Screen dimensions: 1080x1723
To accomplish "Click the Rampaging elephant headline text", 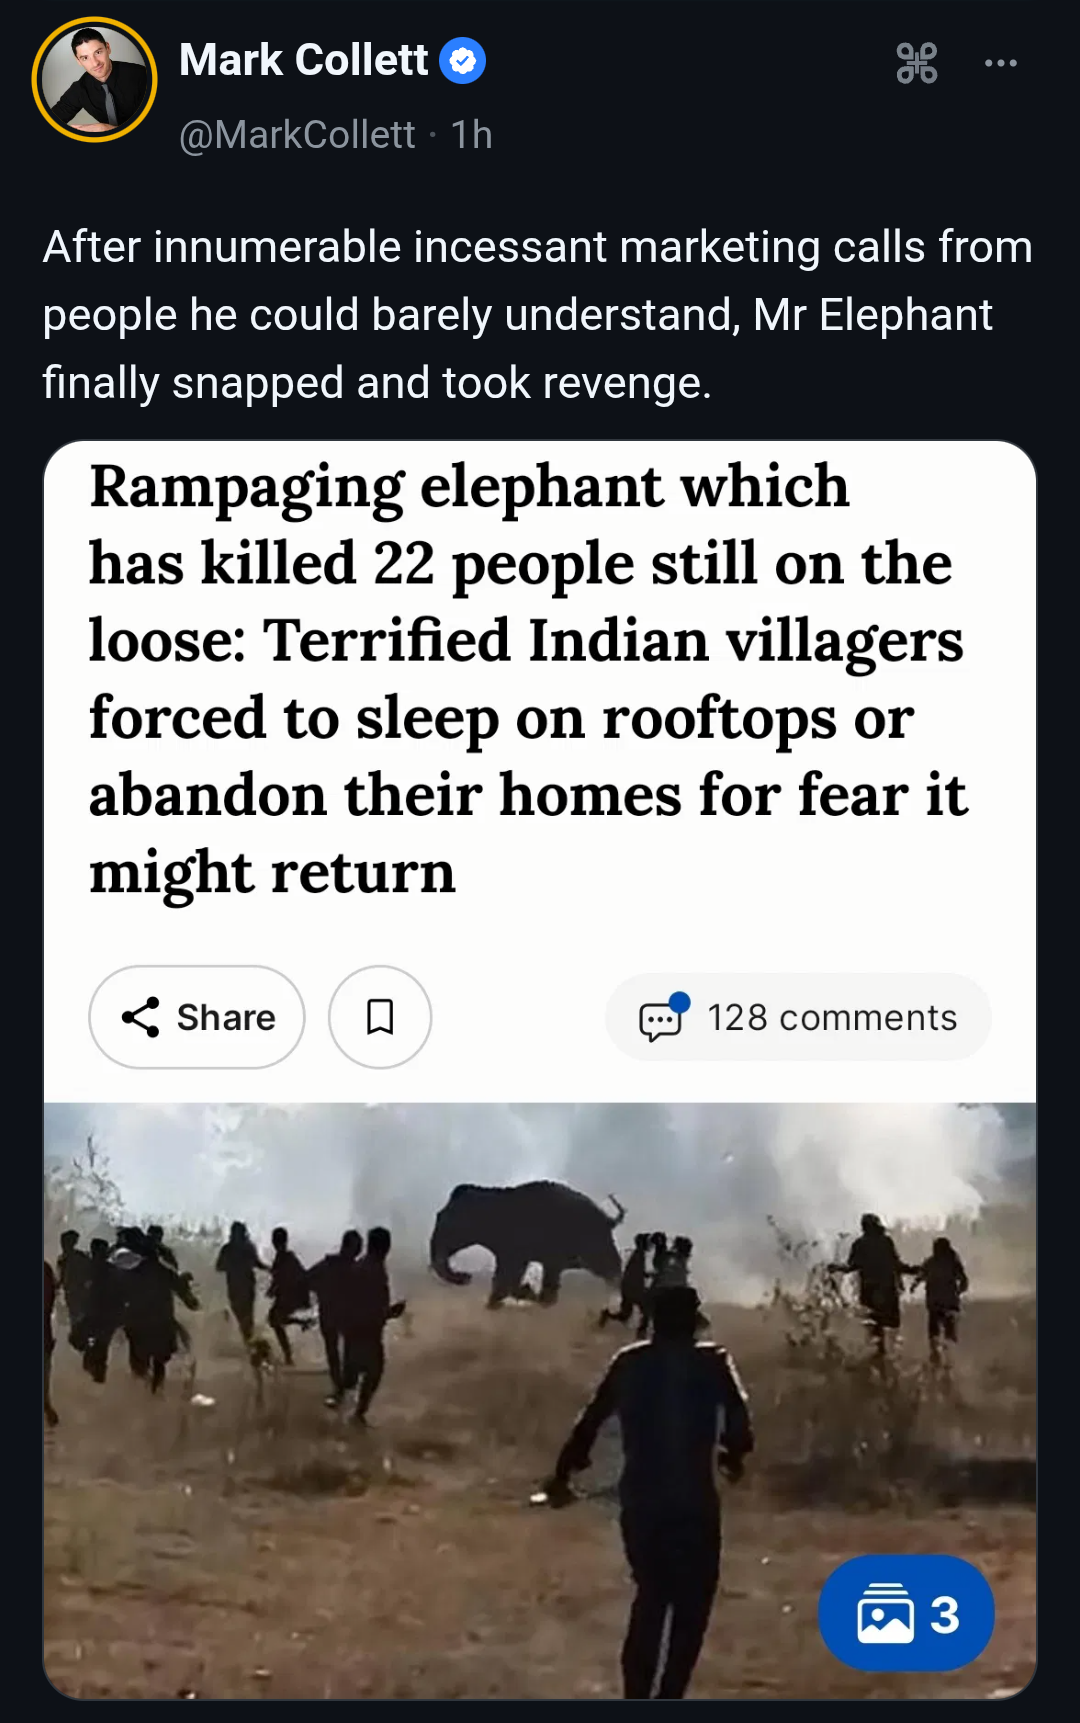I will 528,679.
